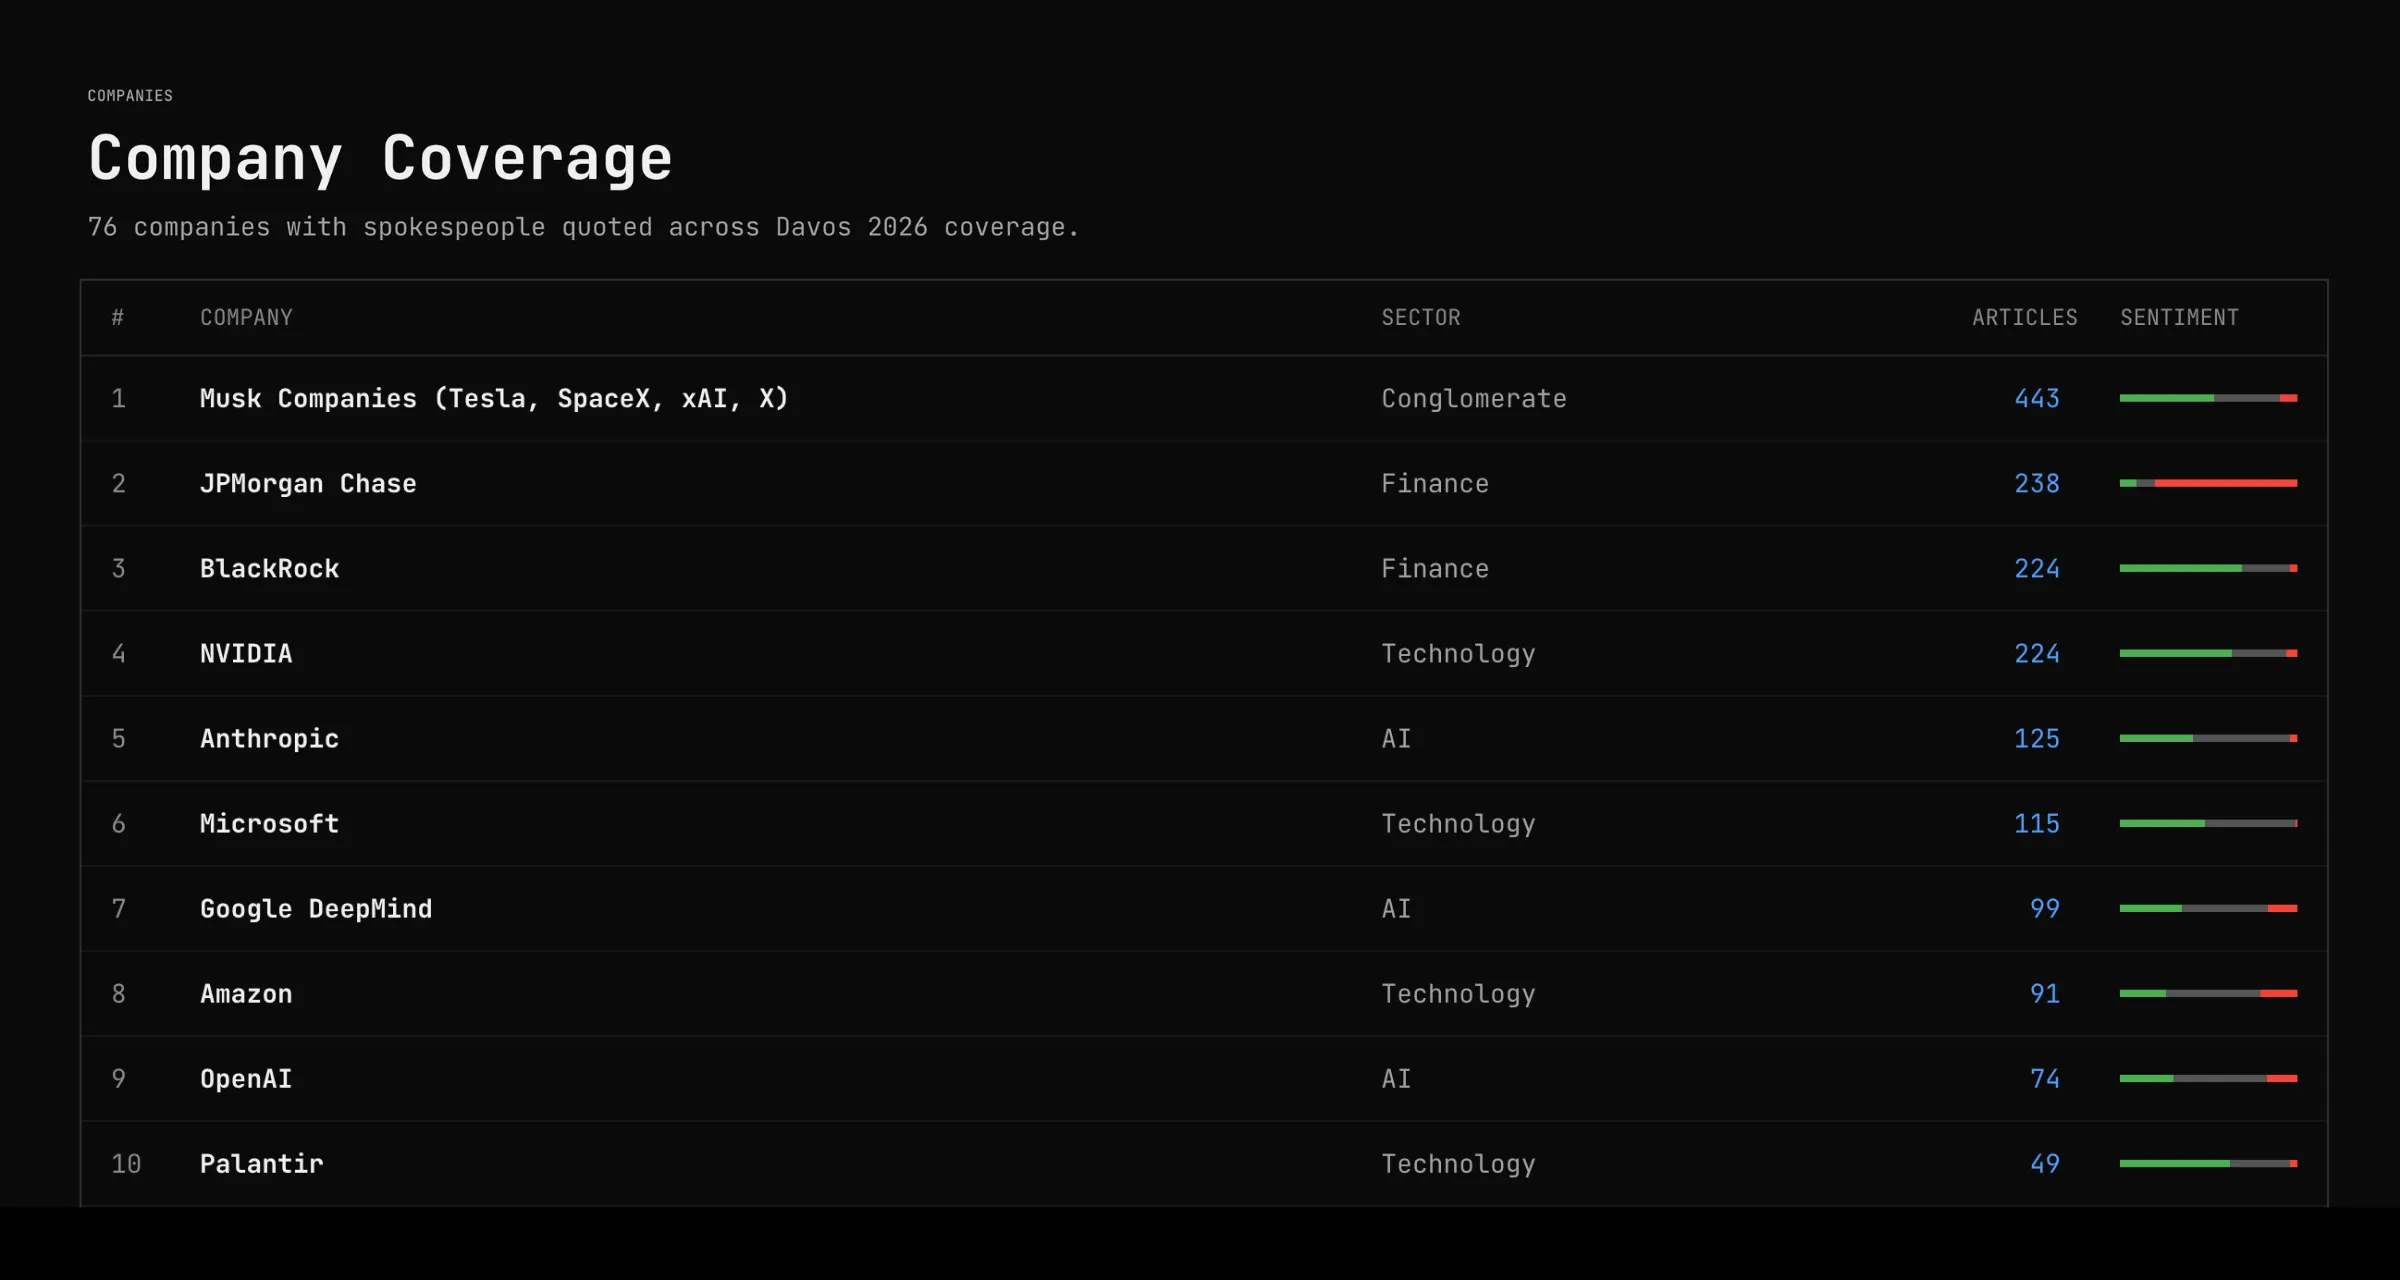Click BlackRock's 224 article count
This screenshot has width=2400, height=1280.
pos(2037,569)
